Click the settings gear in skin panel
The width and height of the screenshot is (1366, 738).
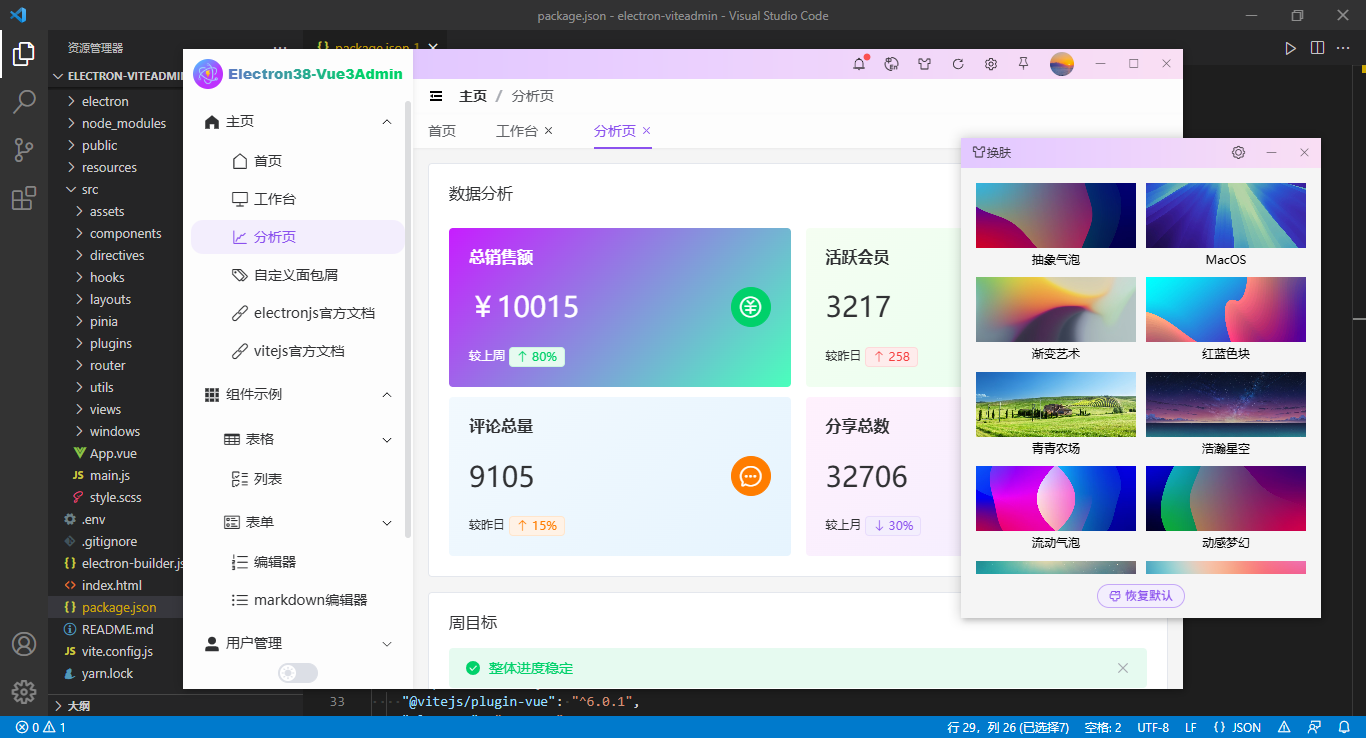(1238, 153)
